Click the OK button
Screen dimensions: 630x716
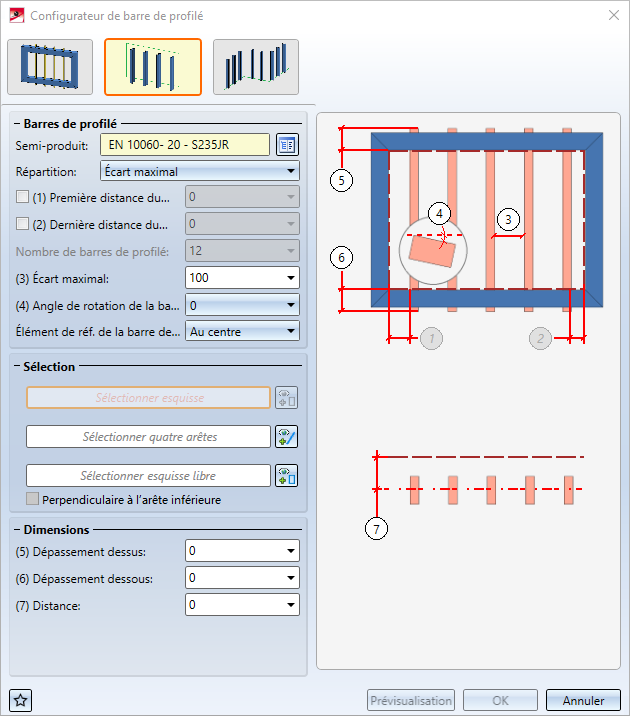click(x=500, y=700)
